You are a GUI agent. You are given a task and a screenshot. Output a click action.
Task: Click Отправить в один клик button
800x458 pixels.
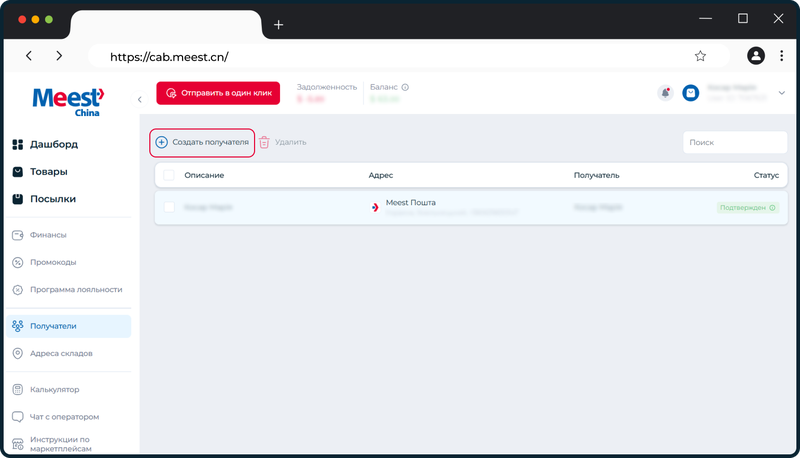pos(218,93)
